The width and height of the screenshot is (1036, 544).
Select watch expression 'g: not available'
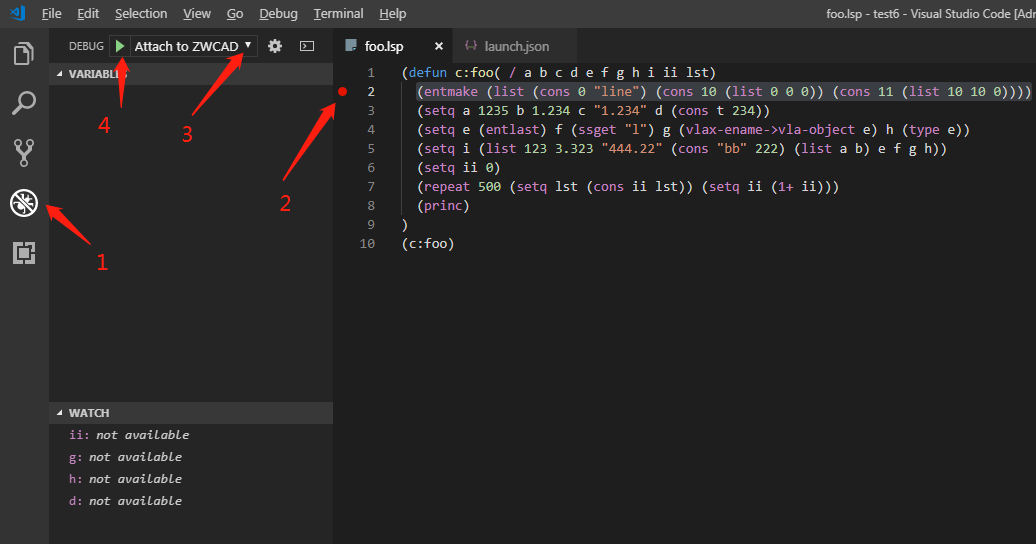coord(191,457)
